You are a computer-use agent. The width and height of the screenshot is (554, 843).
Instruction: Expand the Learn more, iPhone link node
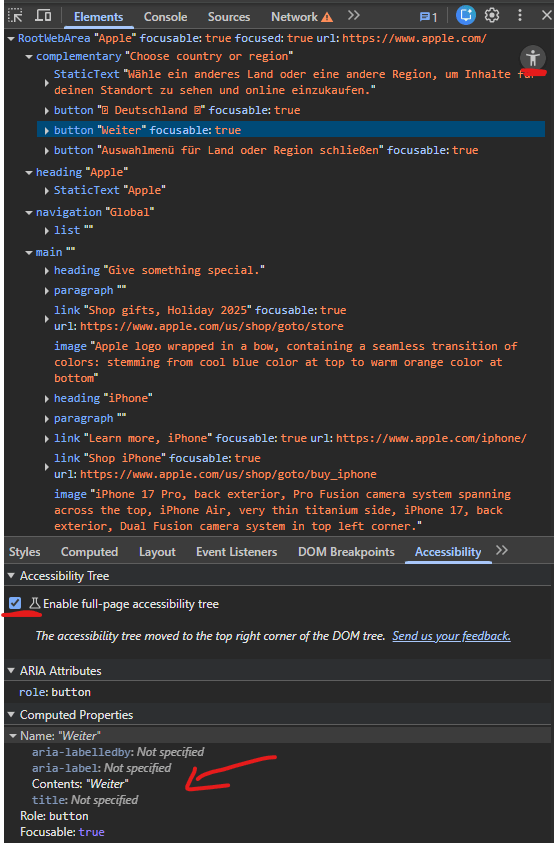point(47,439)
